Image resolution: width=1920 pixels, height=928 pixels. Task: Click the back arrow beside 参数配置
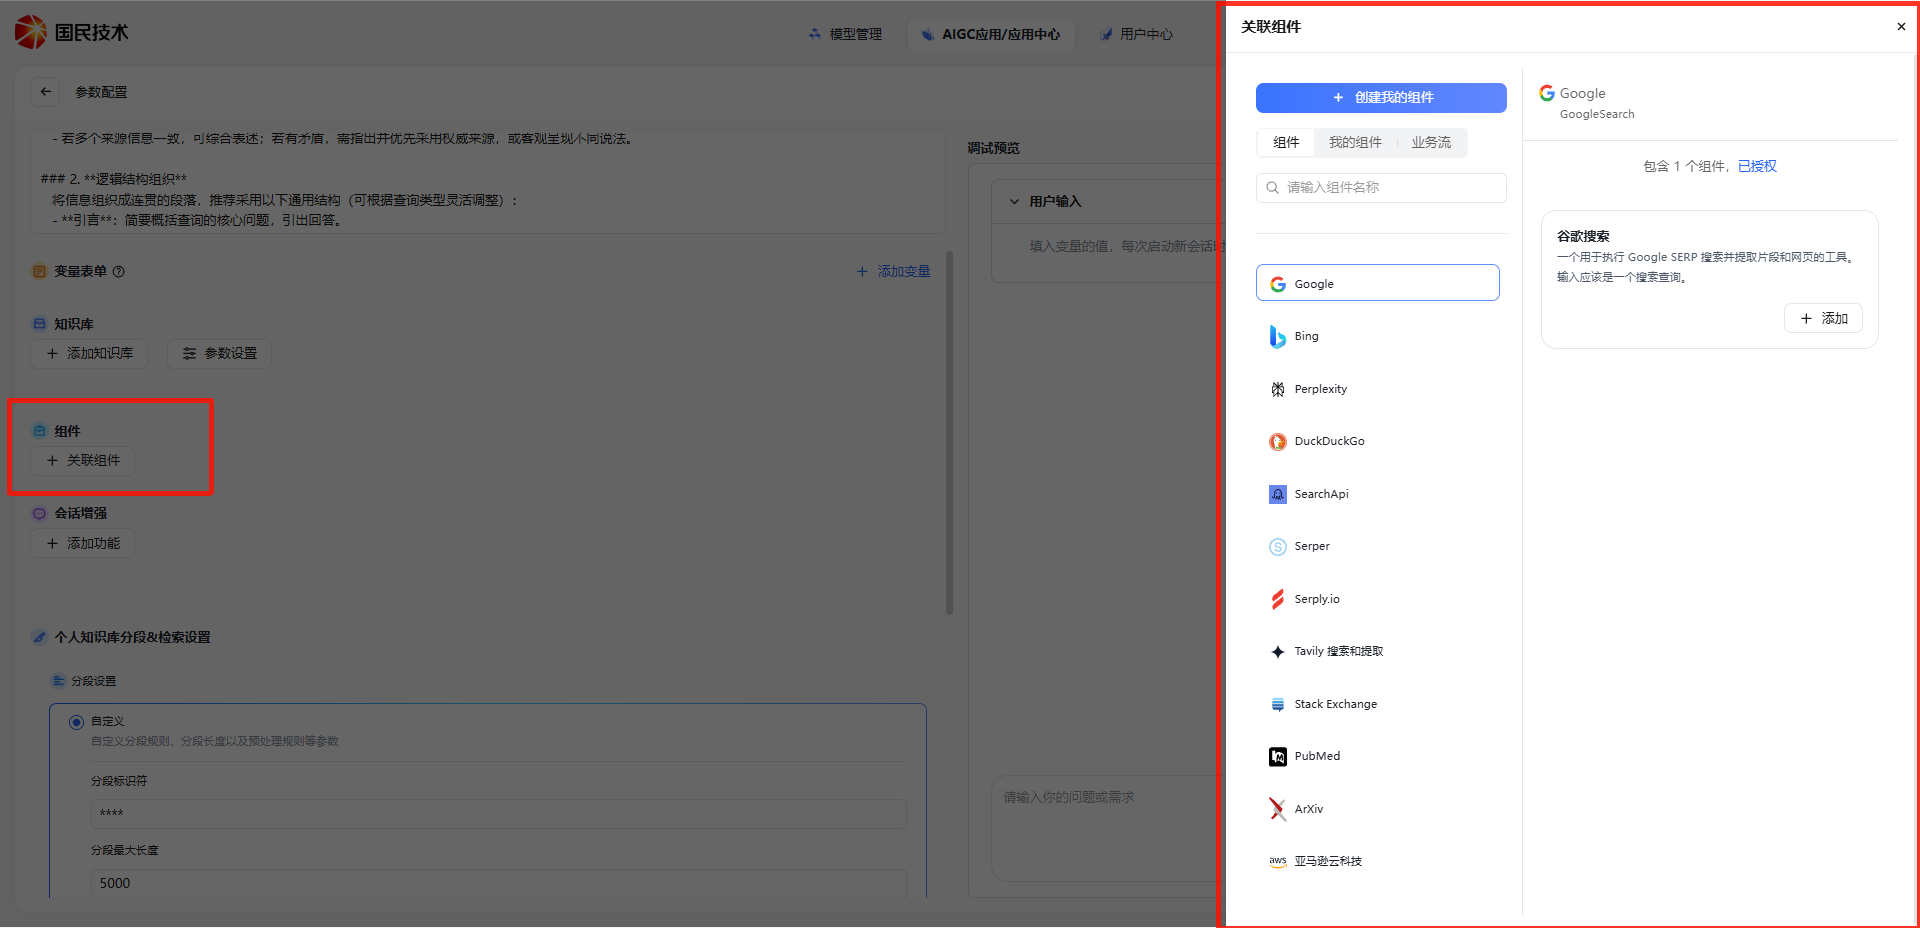pyautogui.click(x=45, y=92)
